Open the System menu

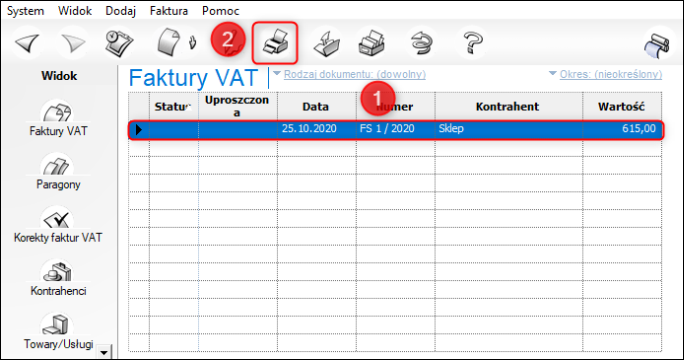point(25,10)
